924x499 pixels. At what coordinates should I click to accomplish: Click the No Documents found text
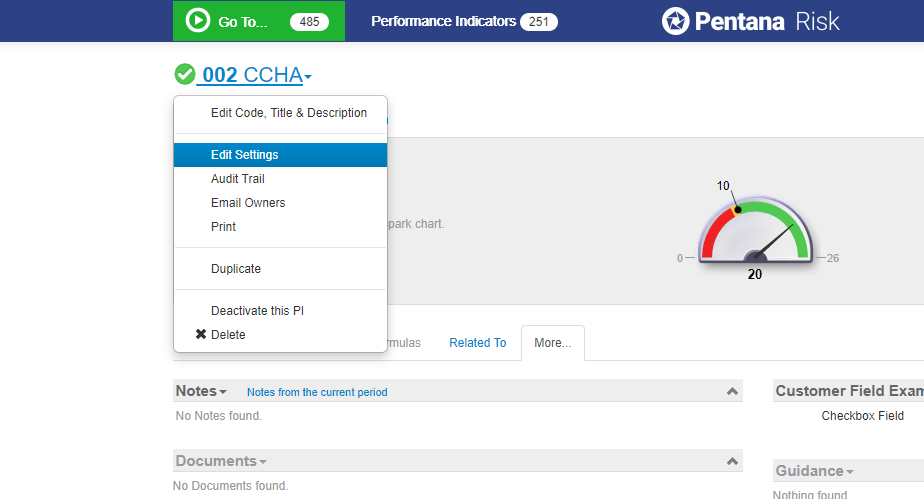click(230, 486)
